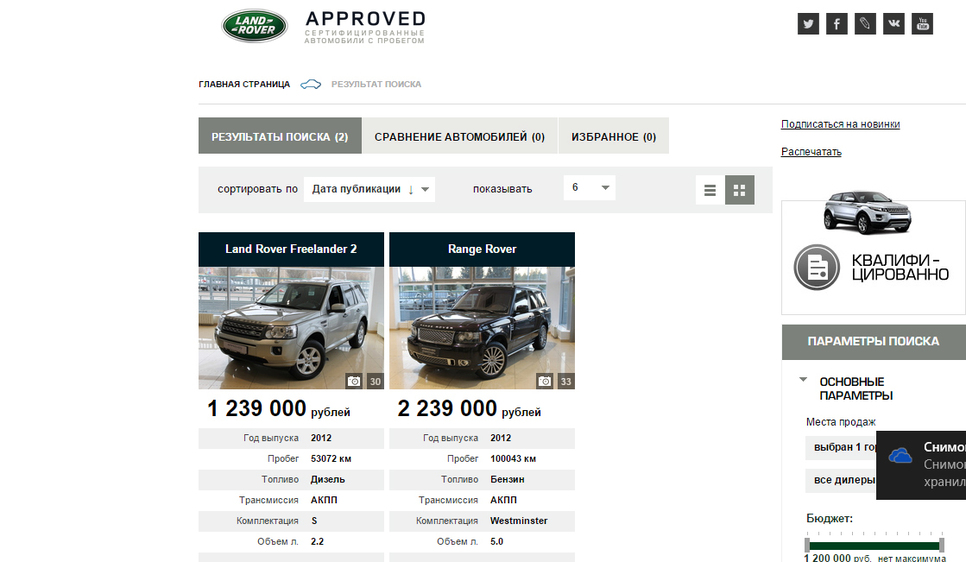Go to ГЛАВНАЯ СТРАНИЦА breadcrumb
Viewport: 966px width, 562px height.
coord(244,84)
